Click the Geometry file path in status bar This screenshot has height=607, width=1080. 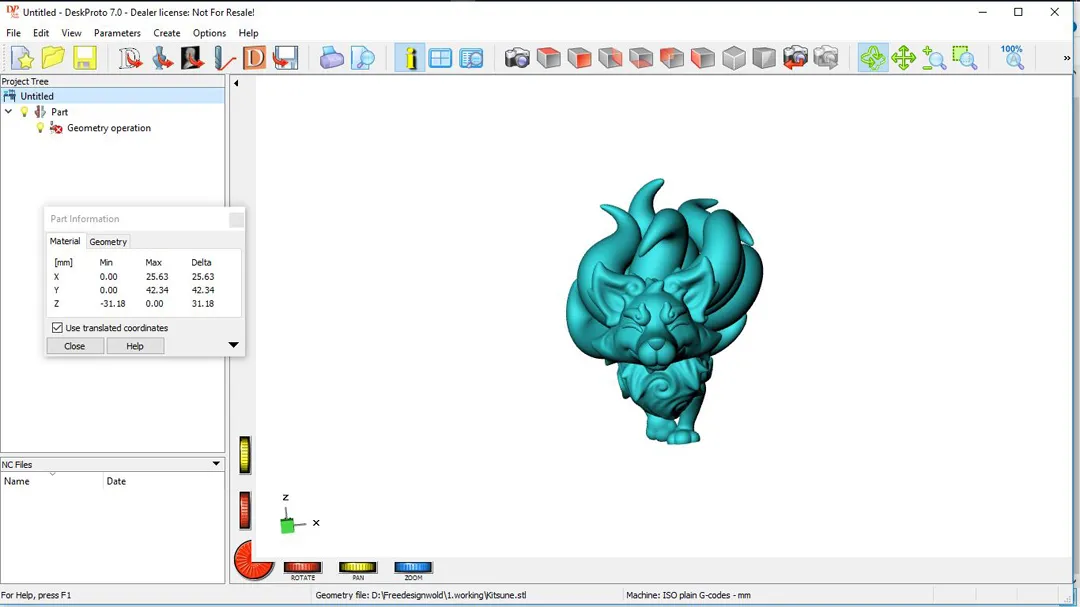[421, 595]
